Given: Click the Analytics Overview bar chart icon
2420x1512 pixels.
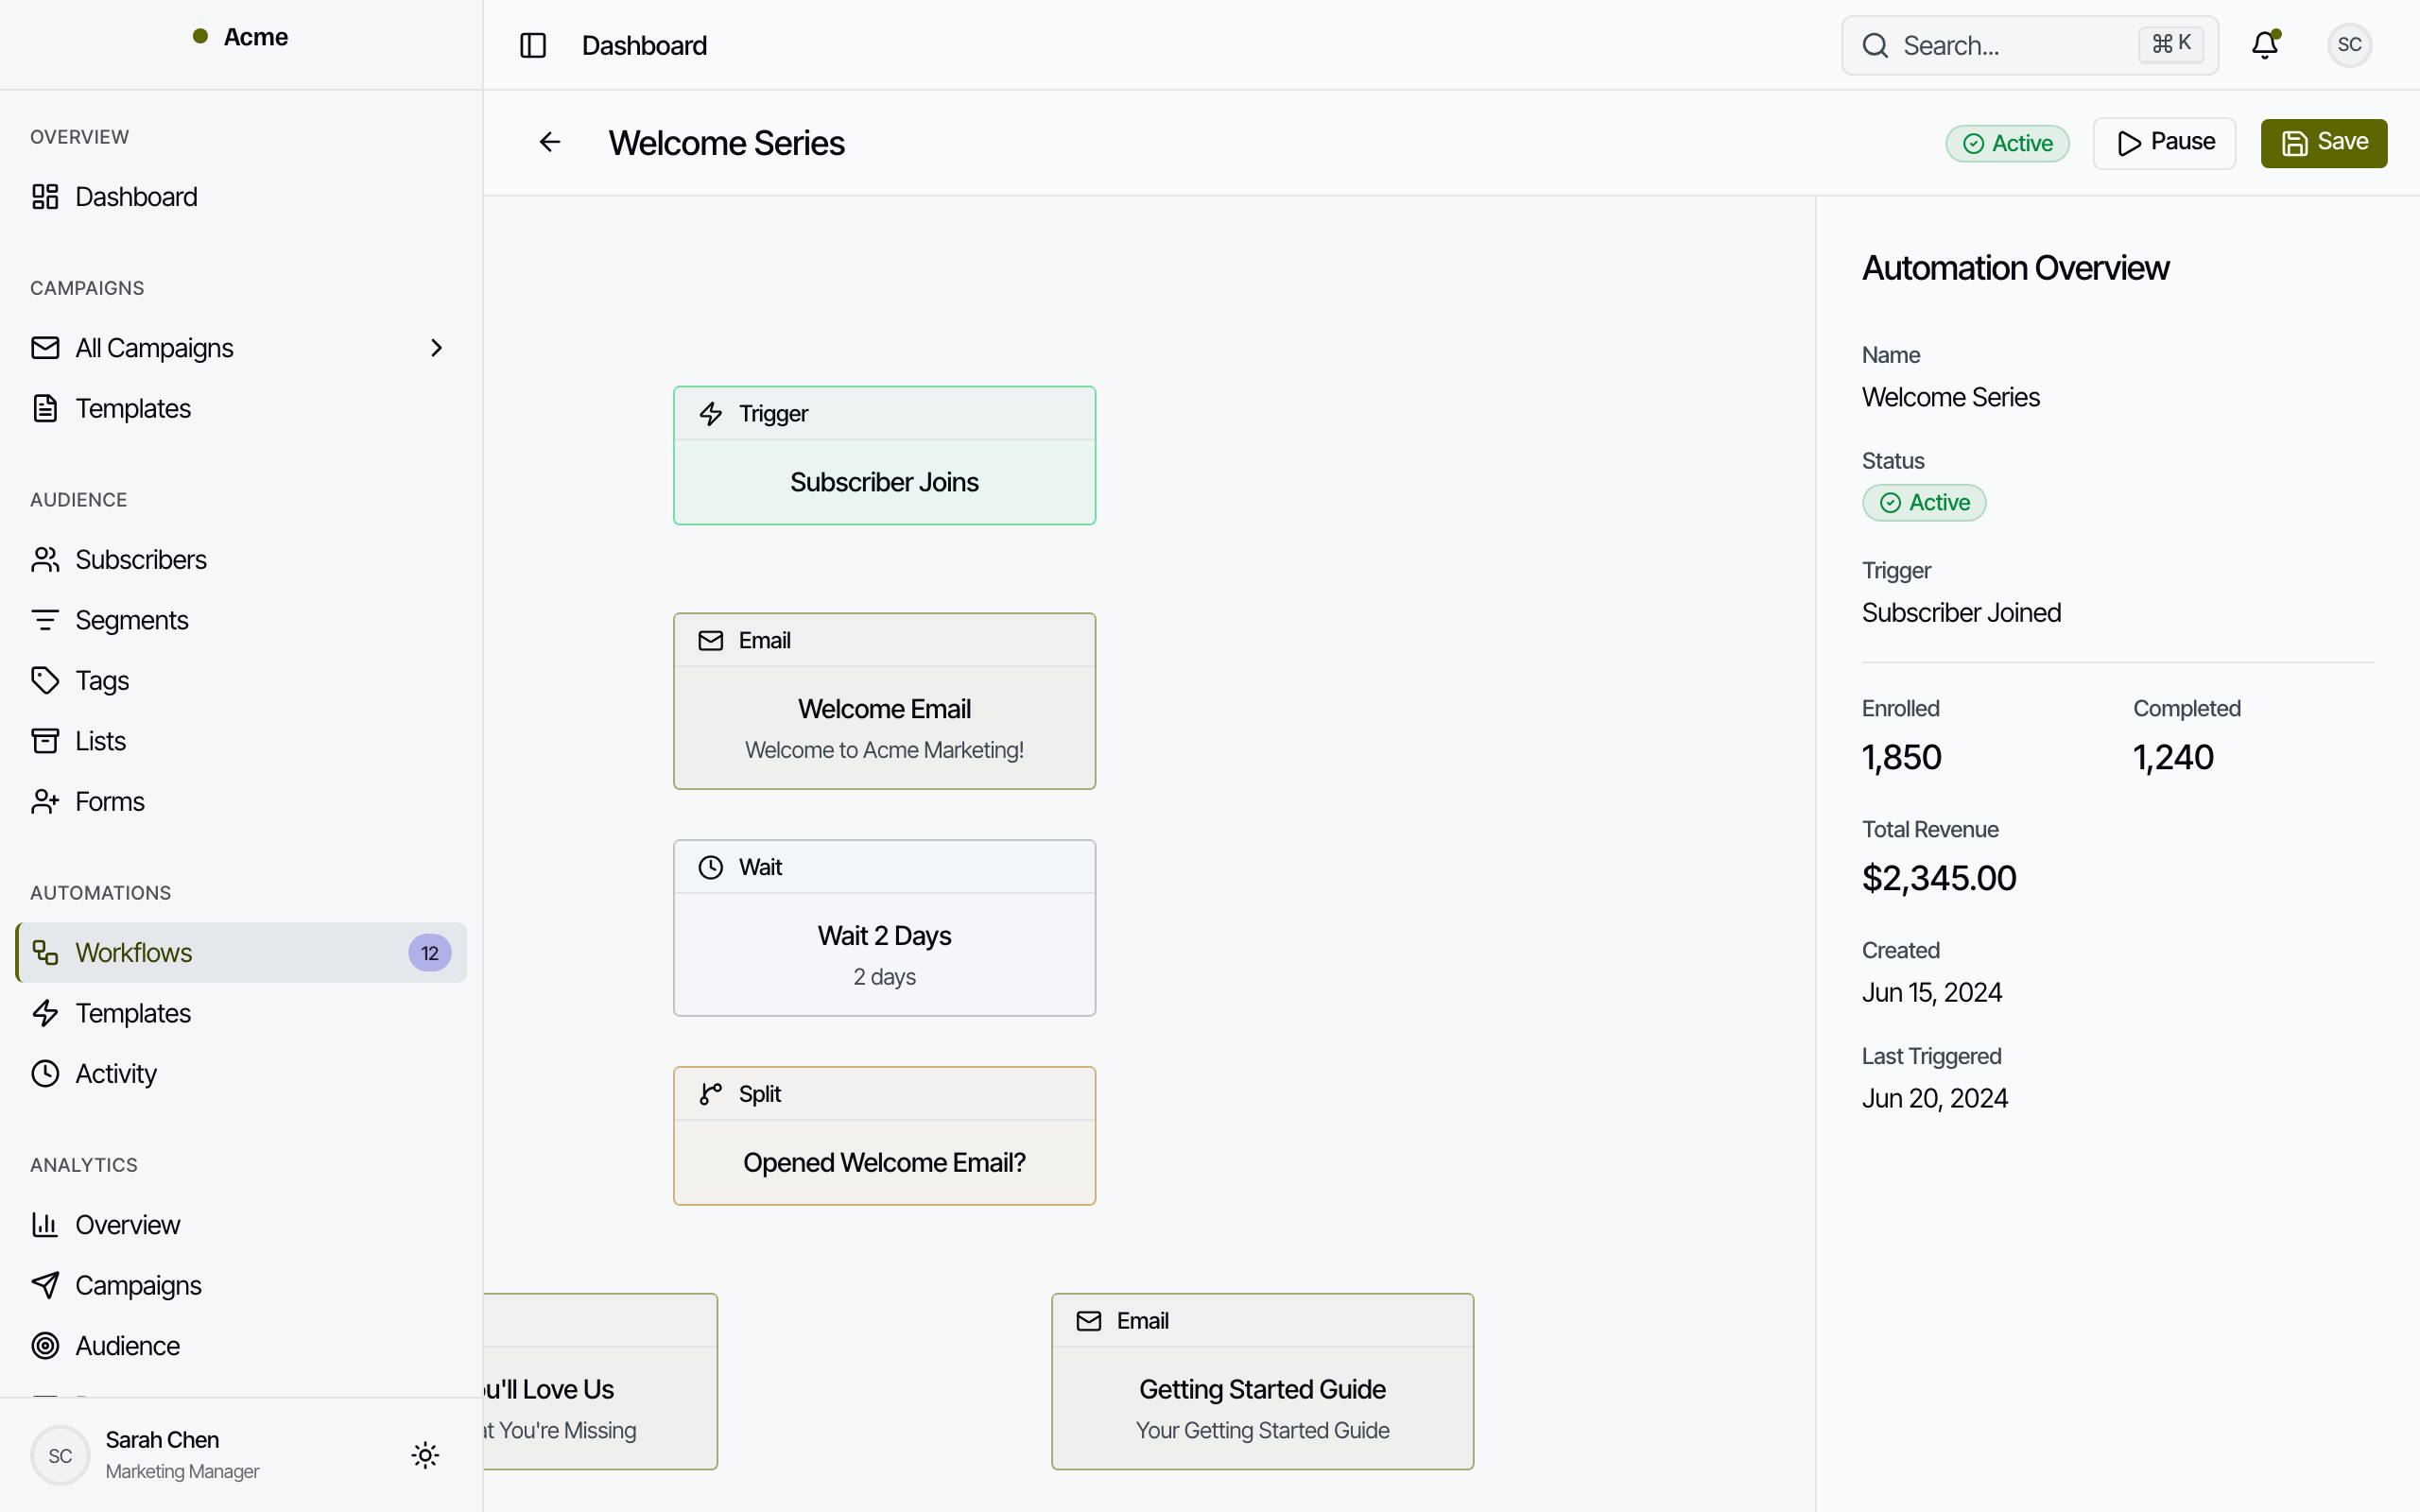Looking at the screenshot, I should click(x=45, y=1224).
